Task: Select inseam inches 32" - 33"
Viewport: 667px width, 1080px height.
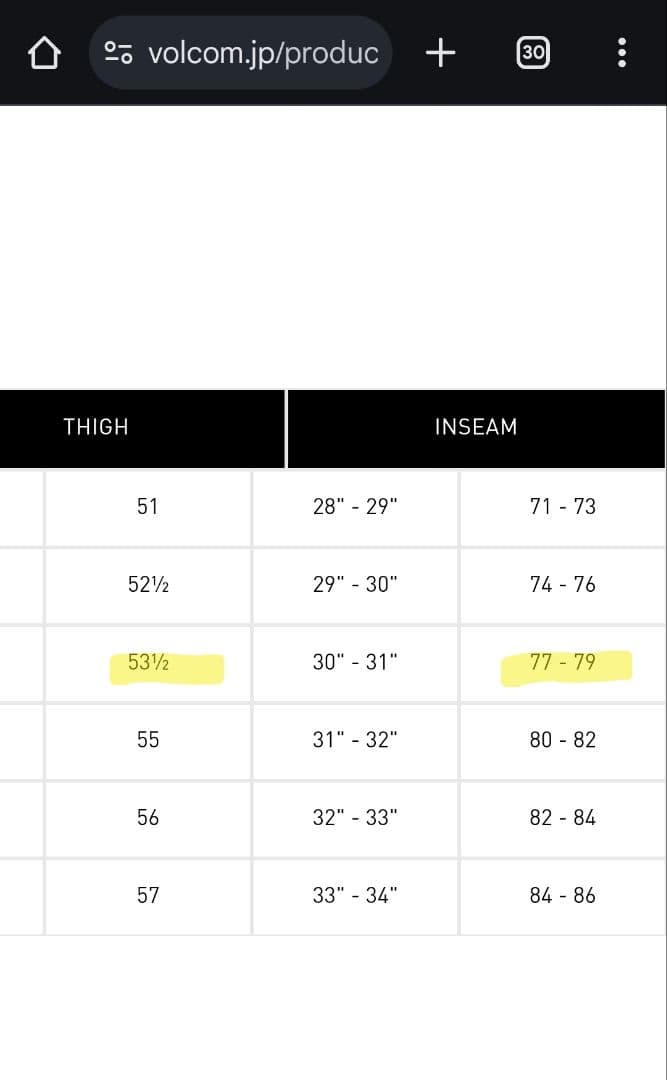Action: tap(355, 818)
